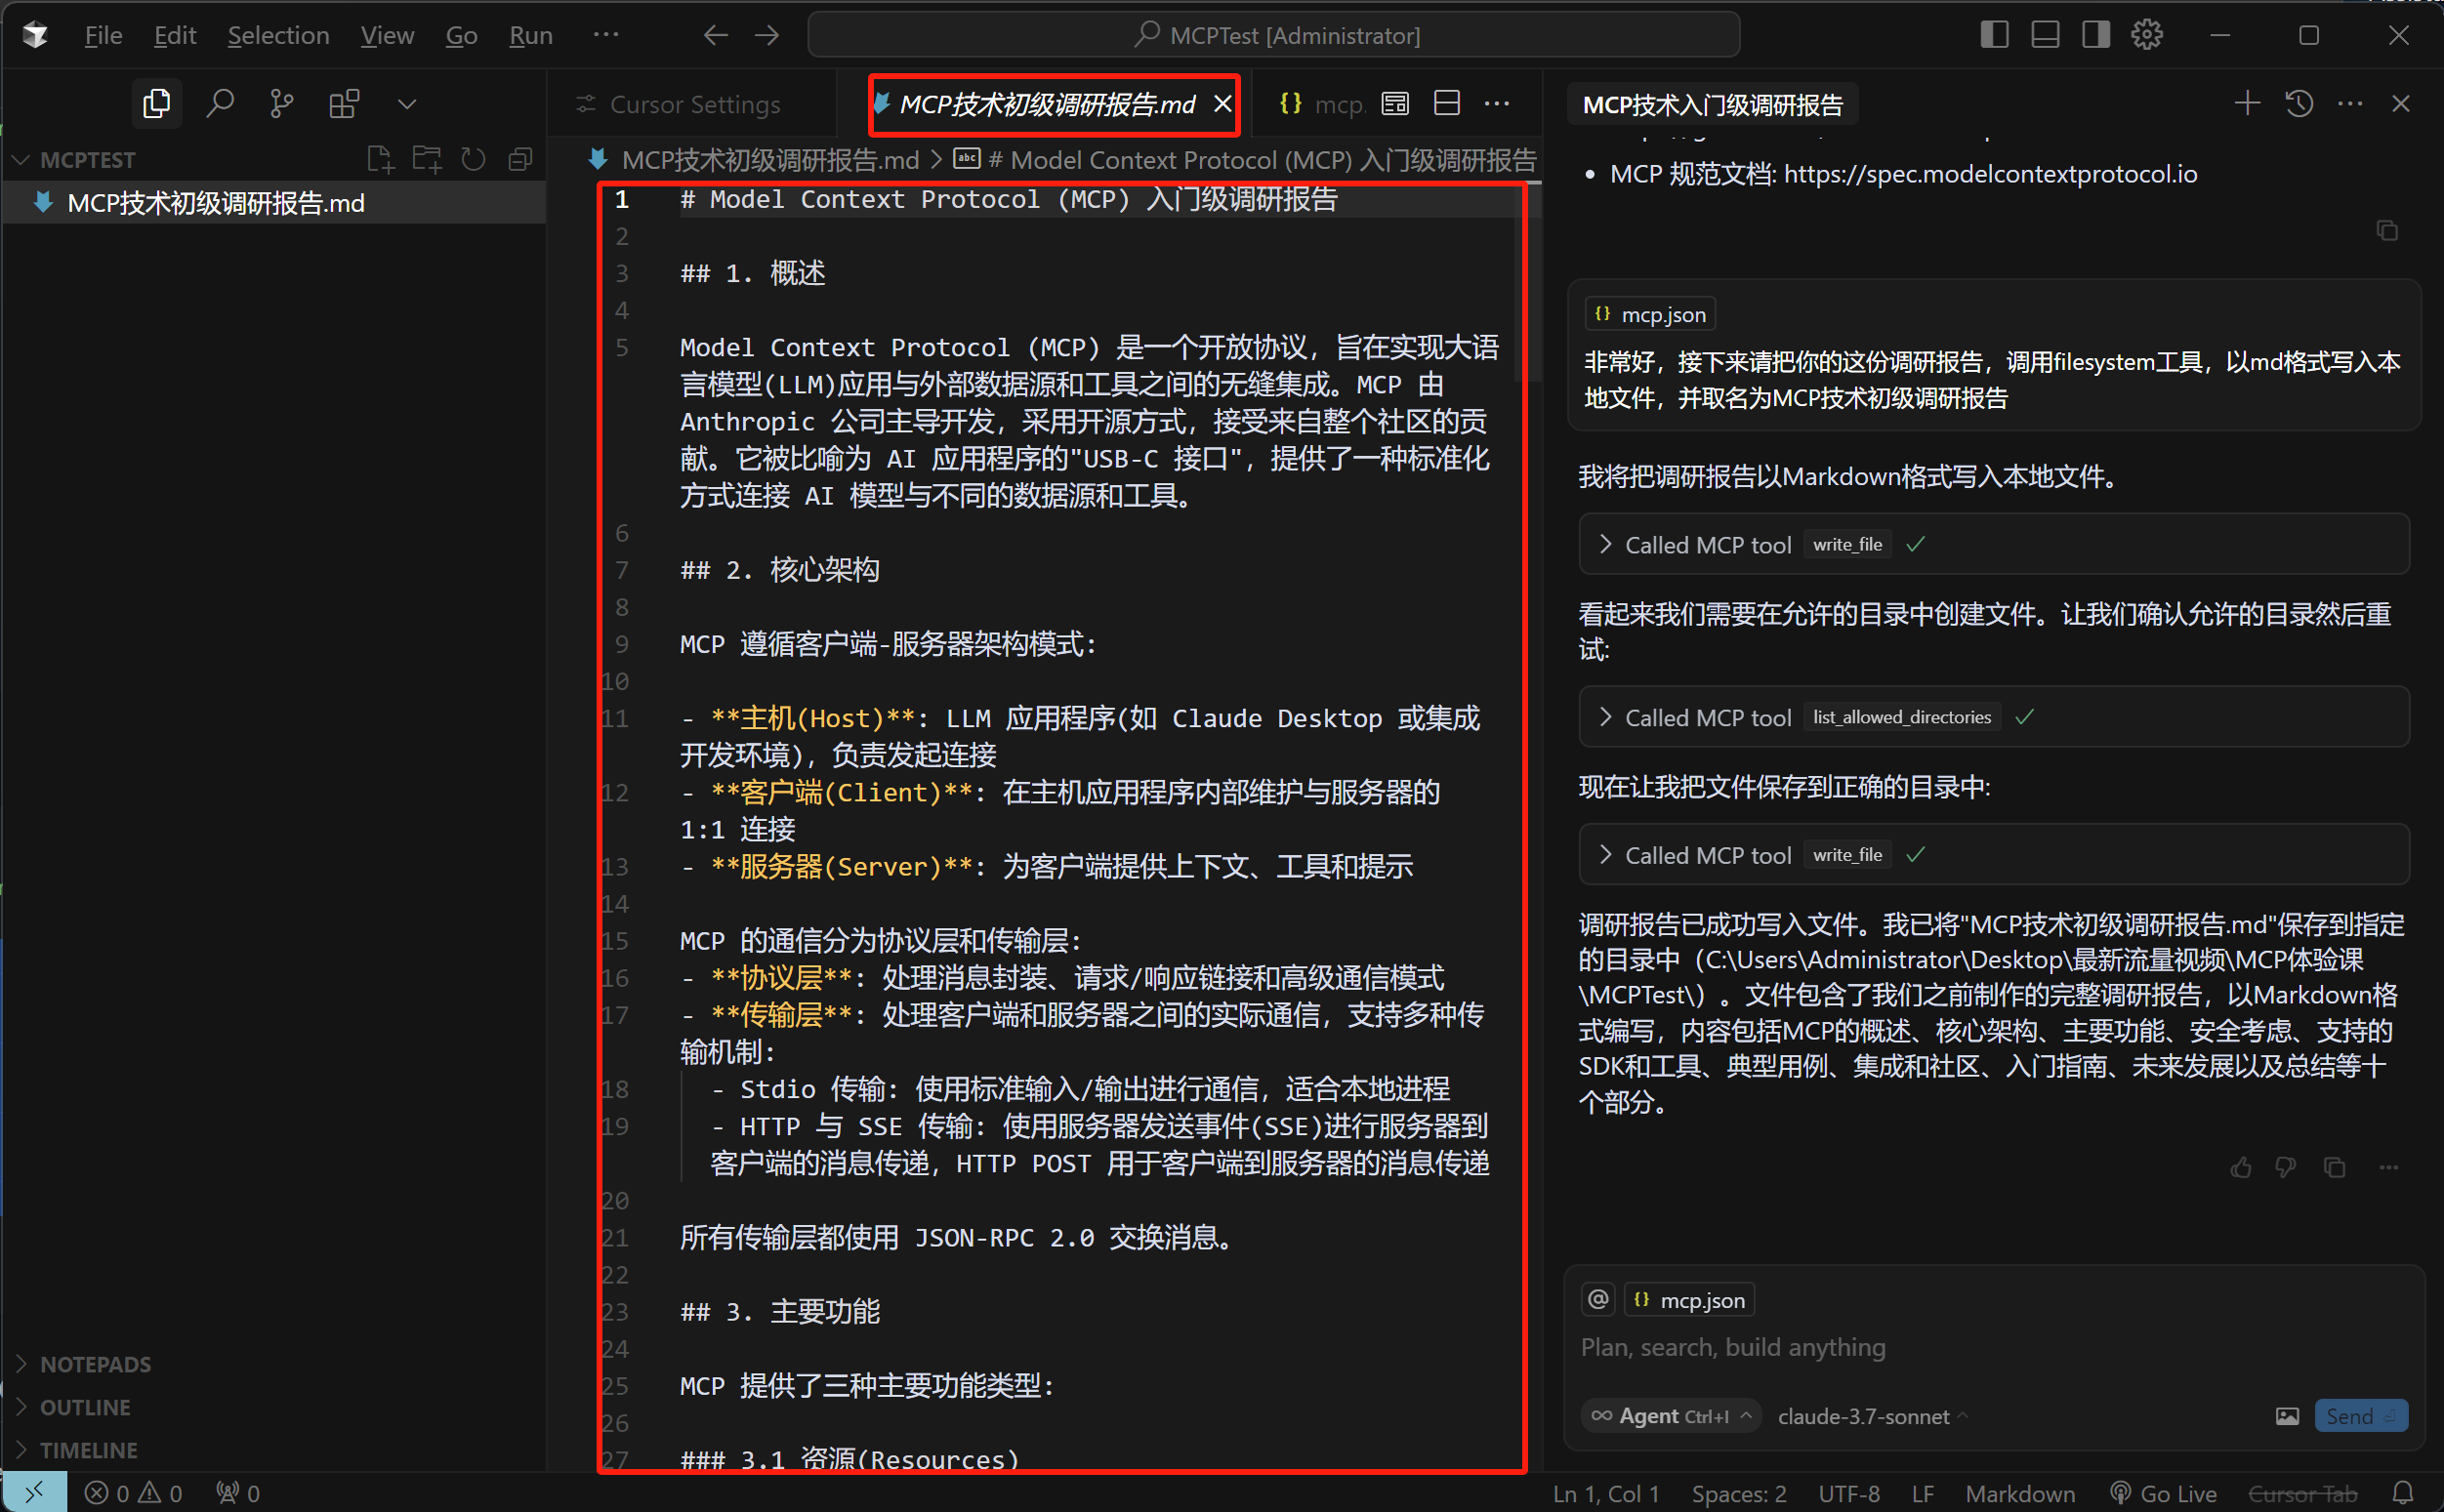Toggle the AI pane layout

[x=2096, y=35]
